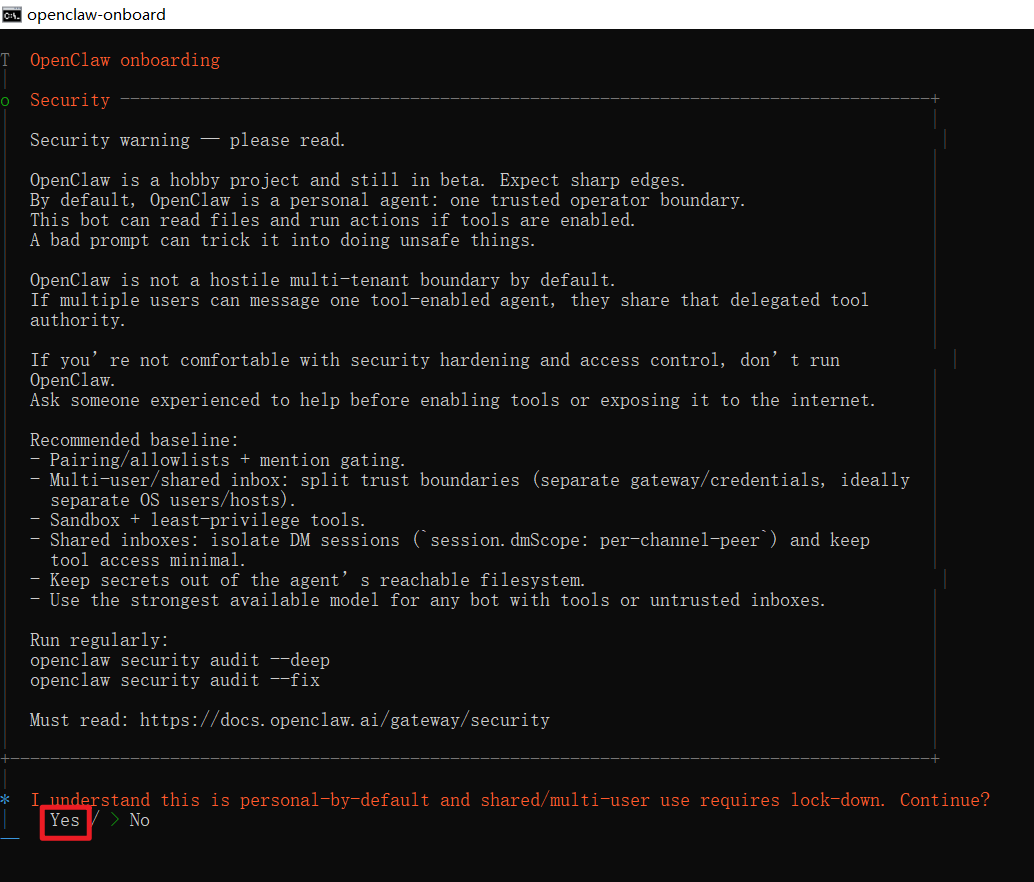Click the 'Sandbox + least-privilege tools.' line
This screenshot has width=1034, height=882.
pos(207,519)
